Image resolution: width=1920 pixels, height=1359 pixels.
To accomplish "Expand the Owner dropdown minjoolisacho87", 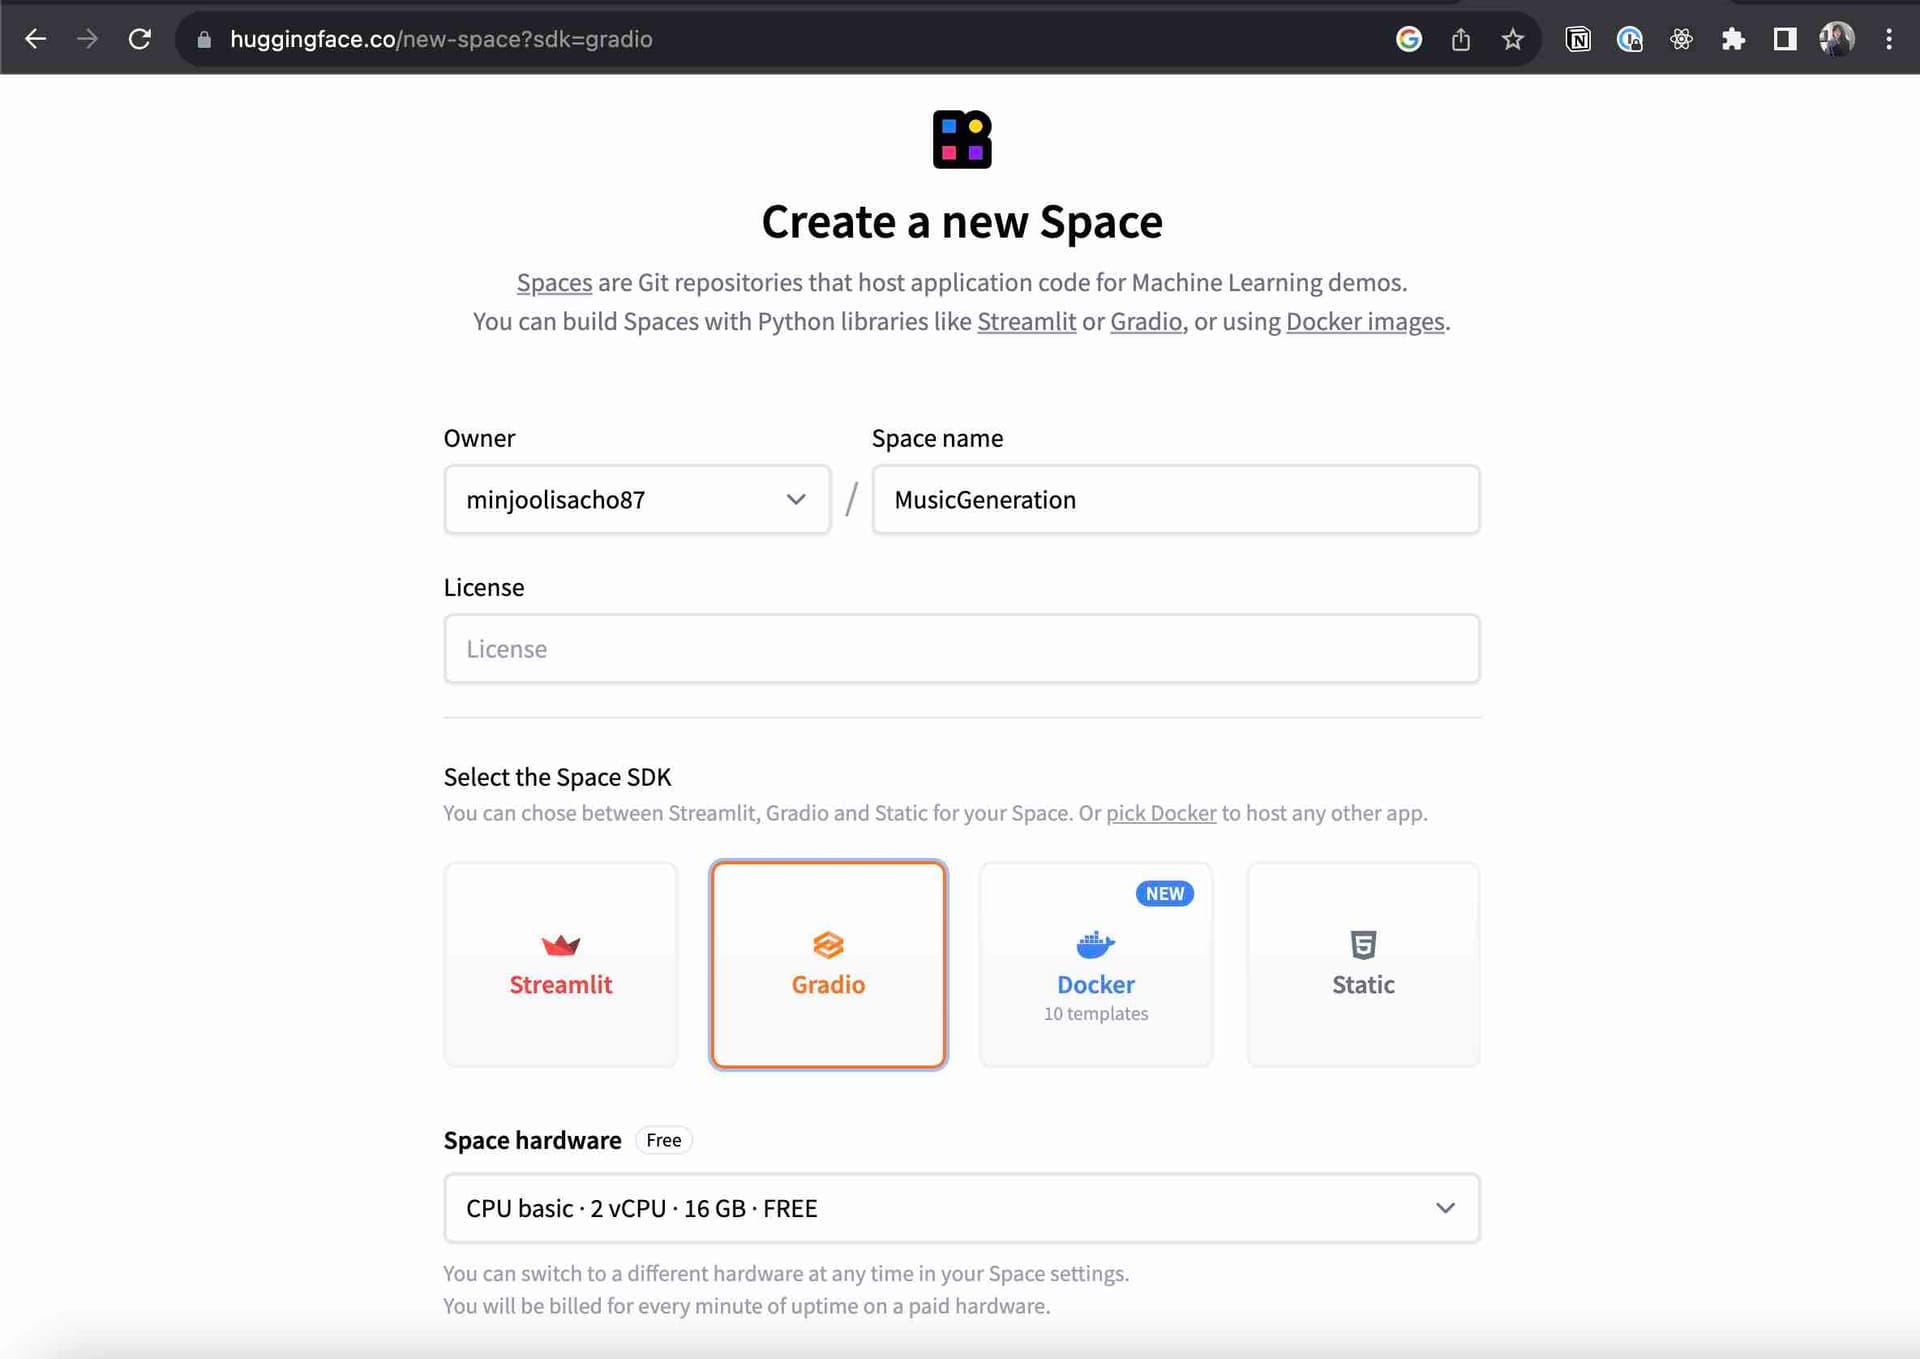I will coord(637,499).
